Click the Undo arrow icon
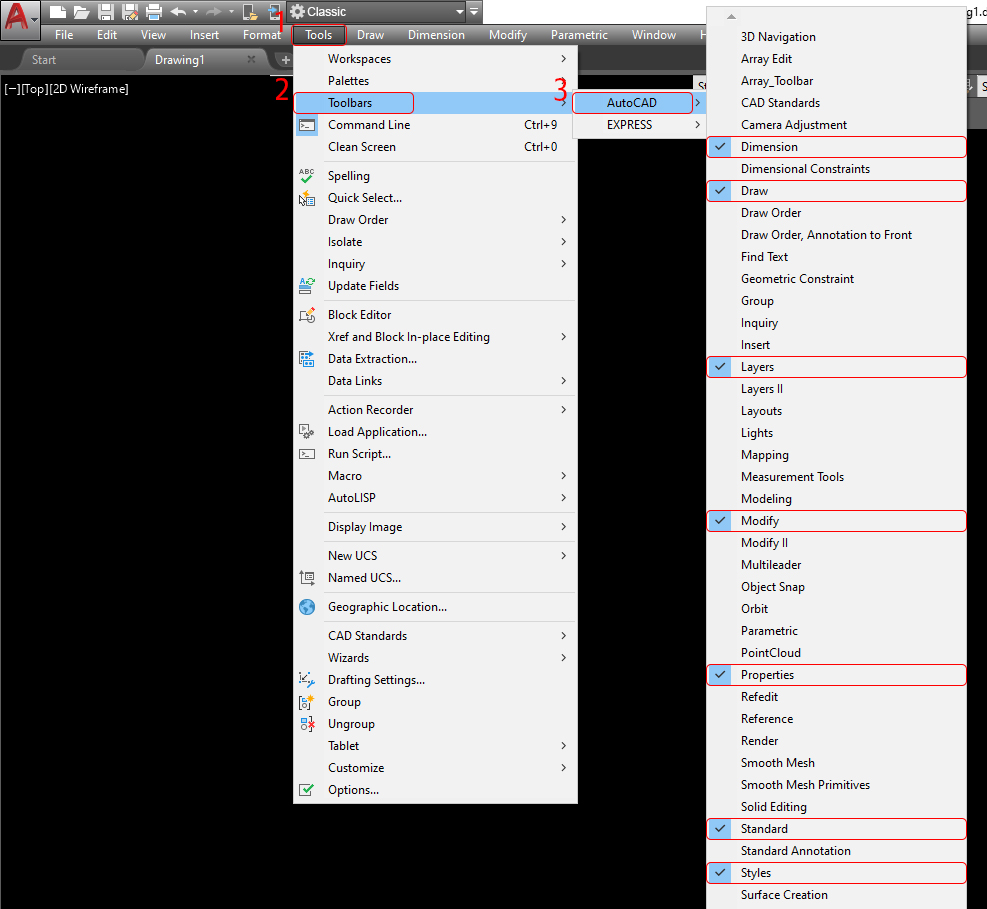 [178, 11]
